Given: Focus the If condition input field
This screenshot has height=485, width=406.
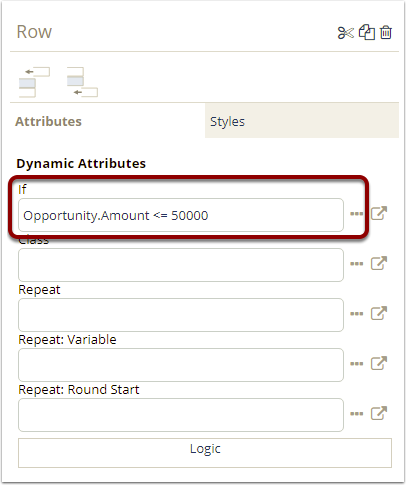Looking at the screenshot, I should [181, 215].
